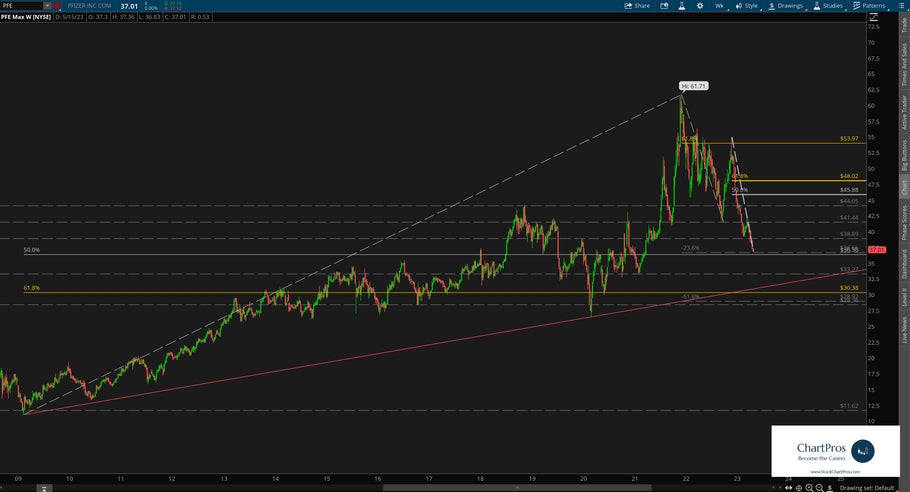Click the $53.97 Fibonacci level label
910x492 pixels.
click(x=849, y=139)
